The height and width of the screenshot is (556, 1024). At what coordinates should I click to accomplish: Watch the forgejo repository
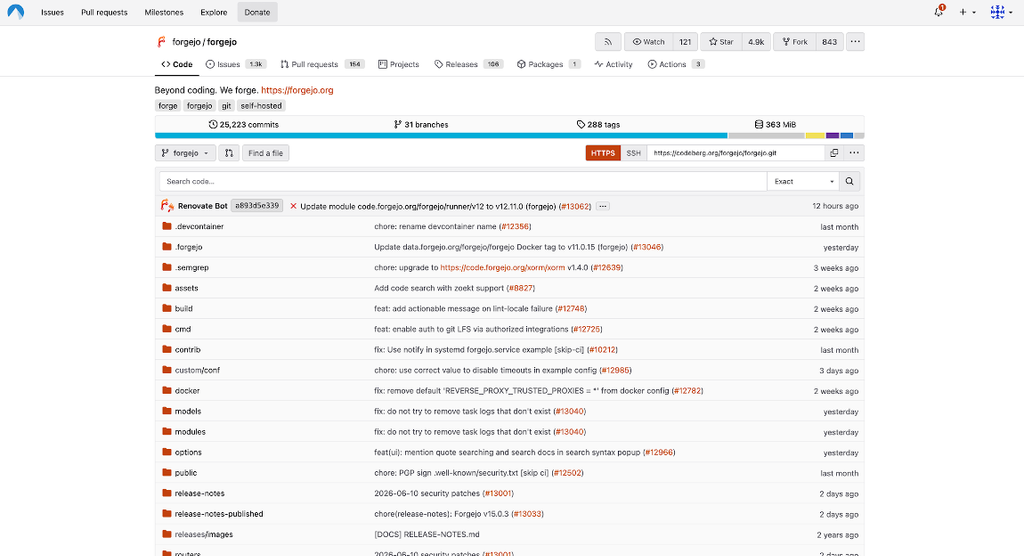pyautogui.click(x=648, y=42)
